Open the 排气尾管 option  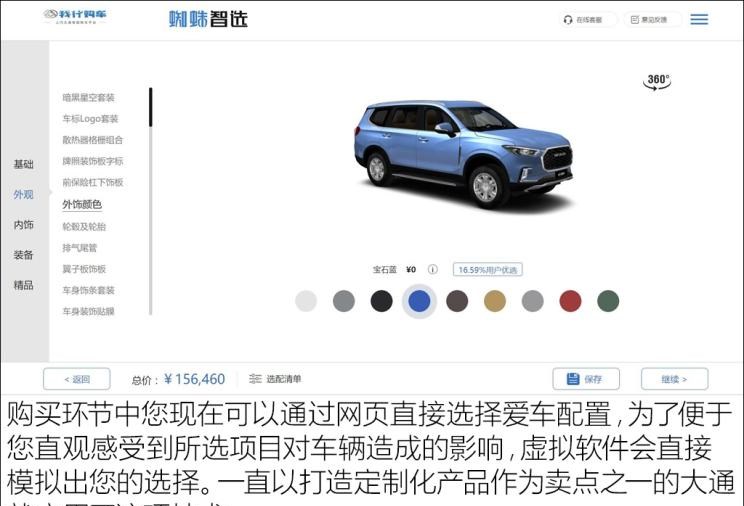click(80, 248)
